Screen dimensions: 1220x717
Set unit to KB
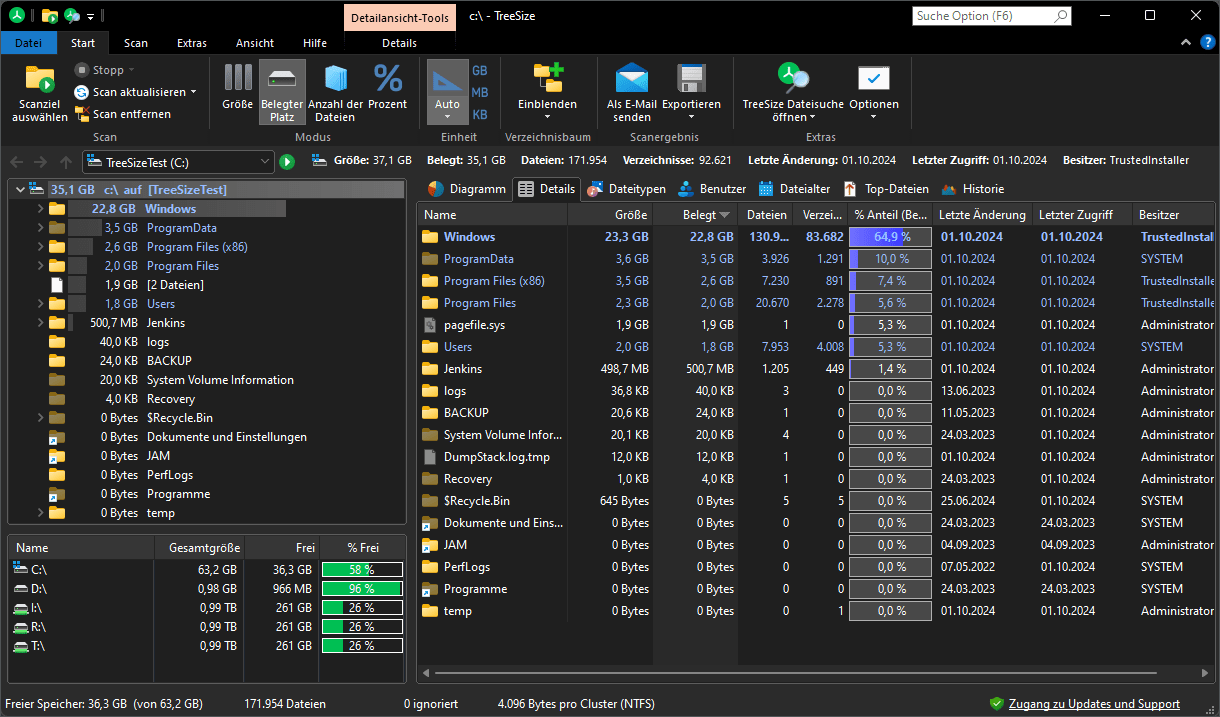480,115
